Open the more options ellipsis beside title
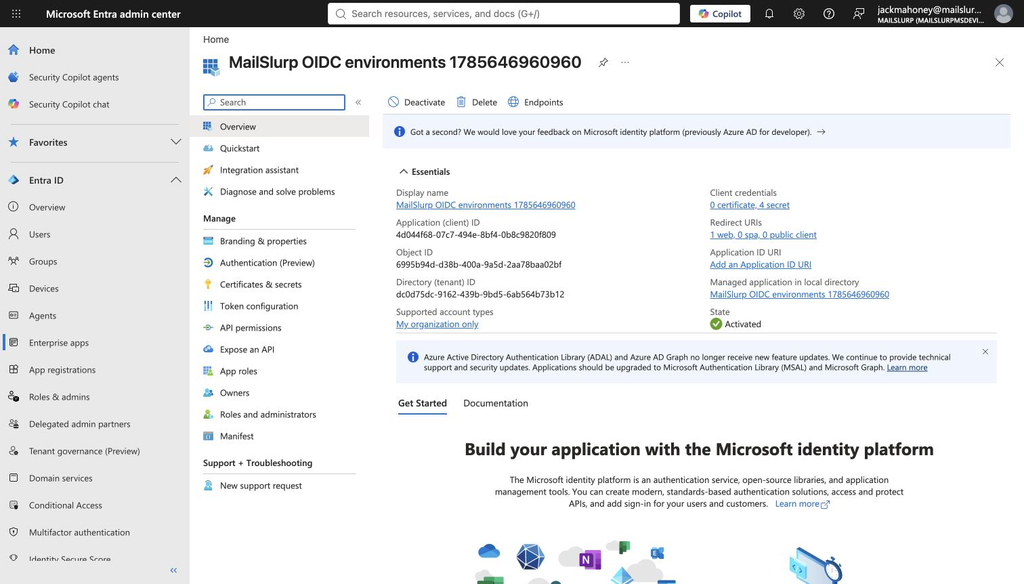 (x=625, y=63)
